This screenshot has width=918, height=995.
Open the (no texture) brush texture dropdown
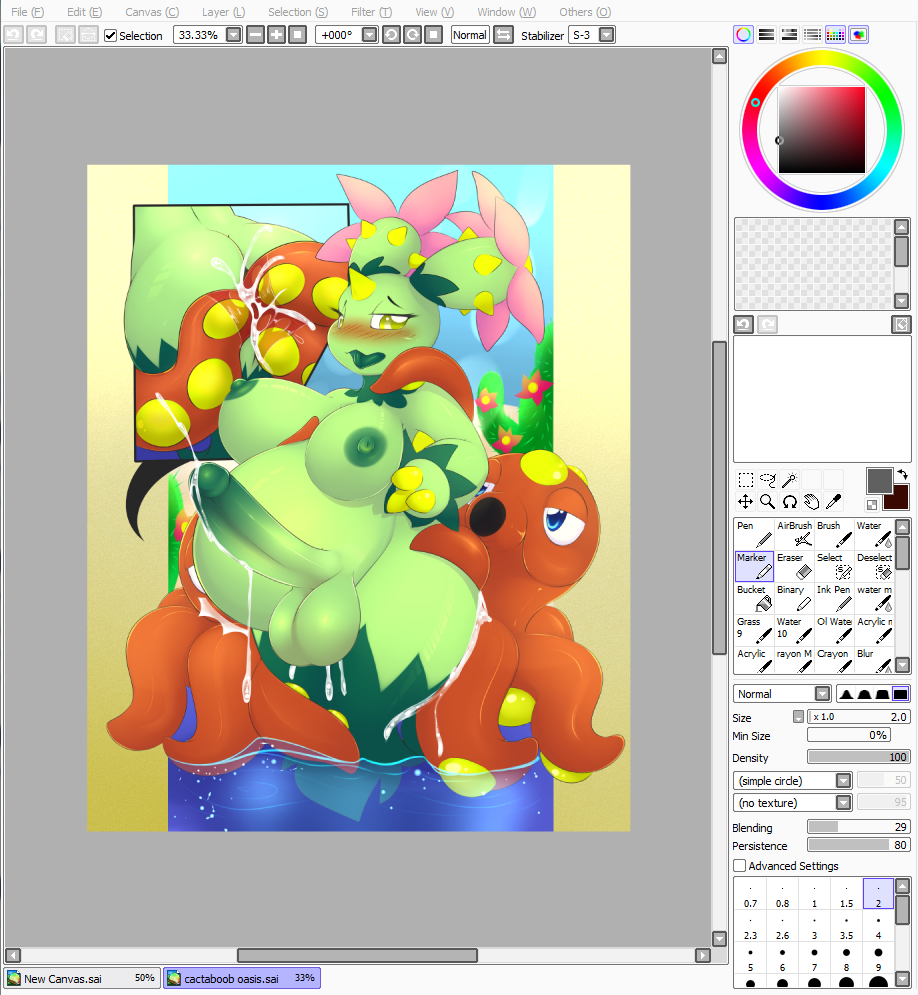[843, 803]
